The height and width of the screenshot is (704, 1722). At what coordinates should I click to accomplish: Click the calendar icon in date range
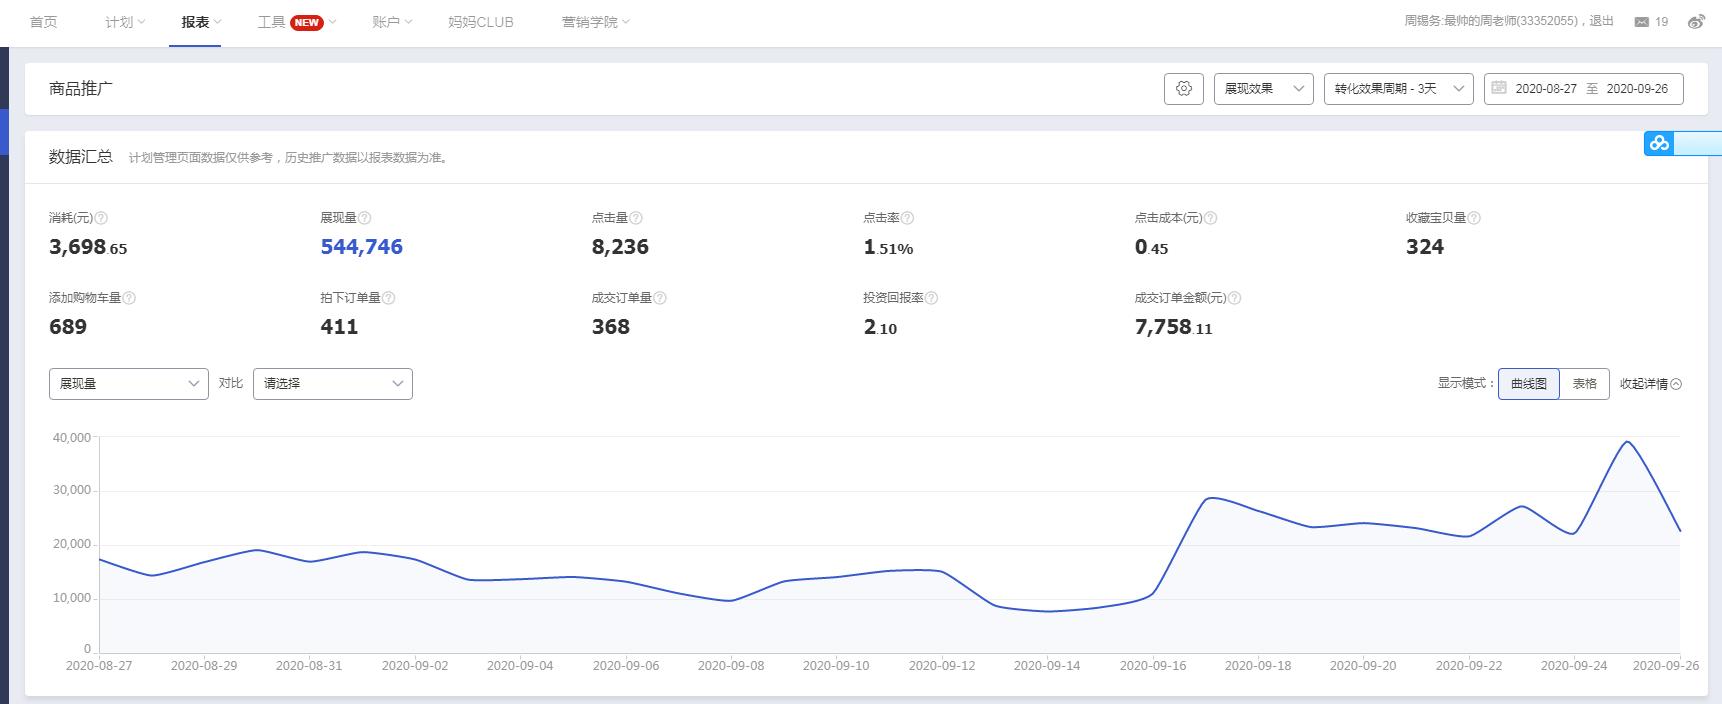(1499, 88)
